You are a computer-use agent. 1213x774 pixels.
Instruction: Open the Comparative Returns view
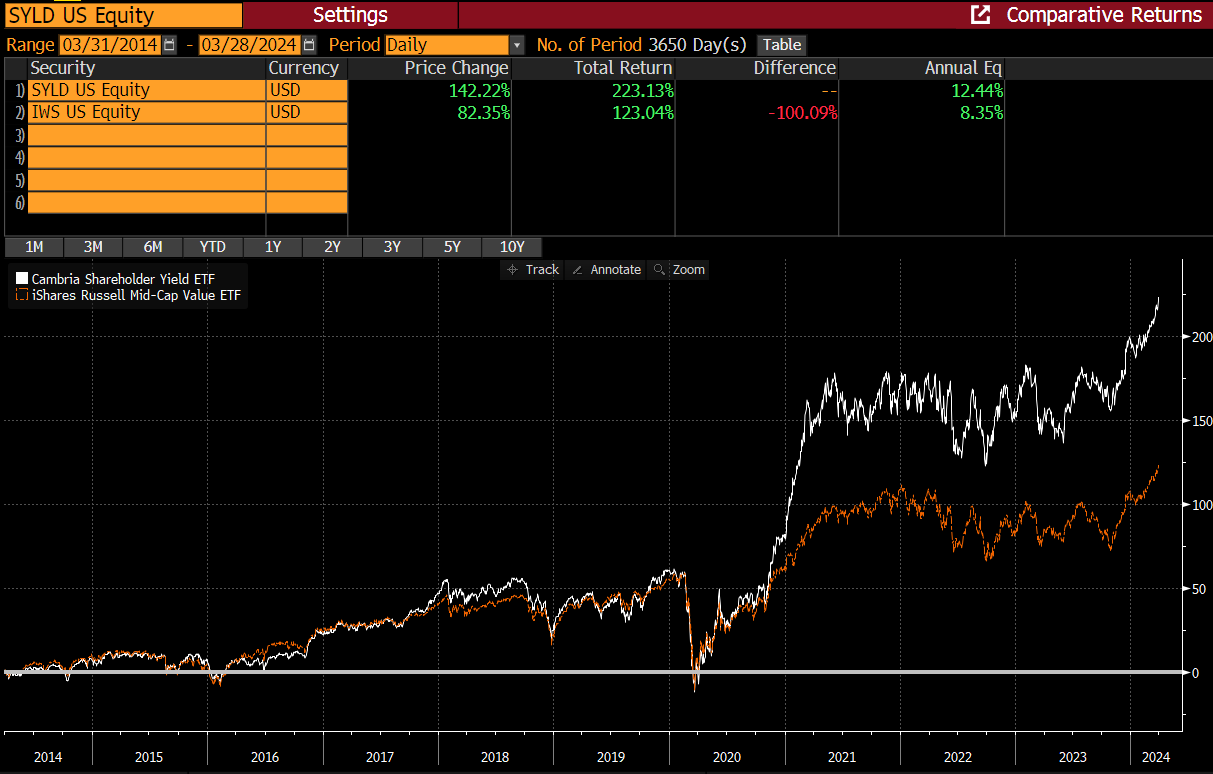click(1104, 15)
